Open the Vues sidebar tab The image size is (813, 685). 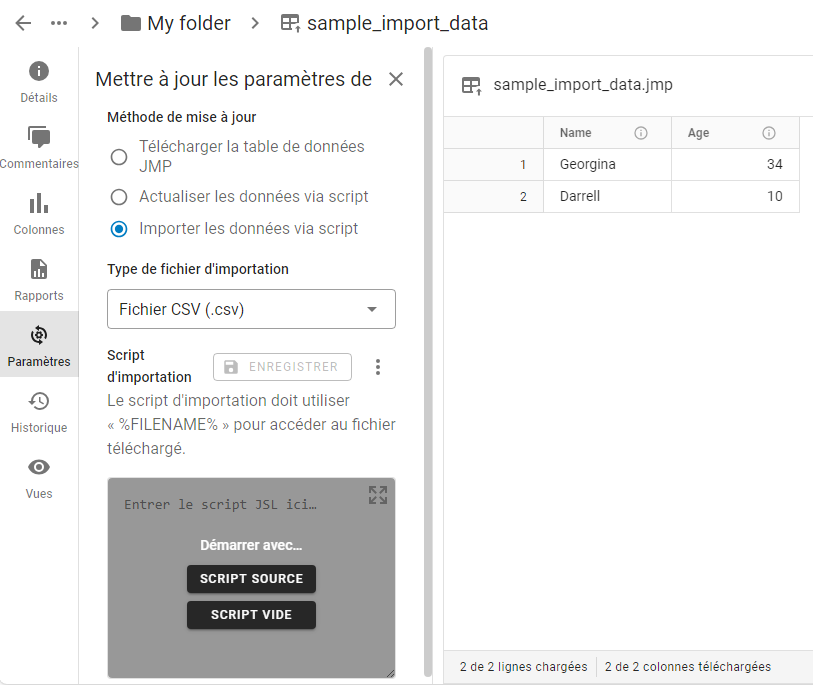(39, 477)
